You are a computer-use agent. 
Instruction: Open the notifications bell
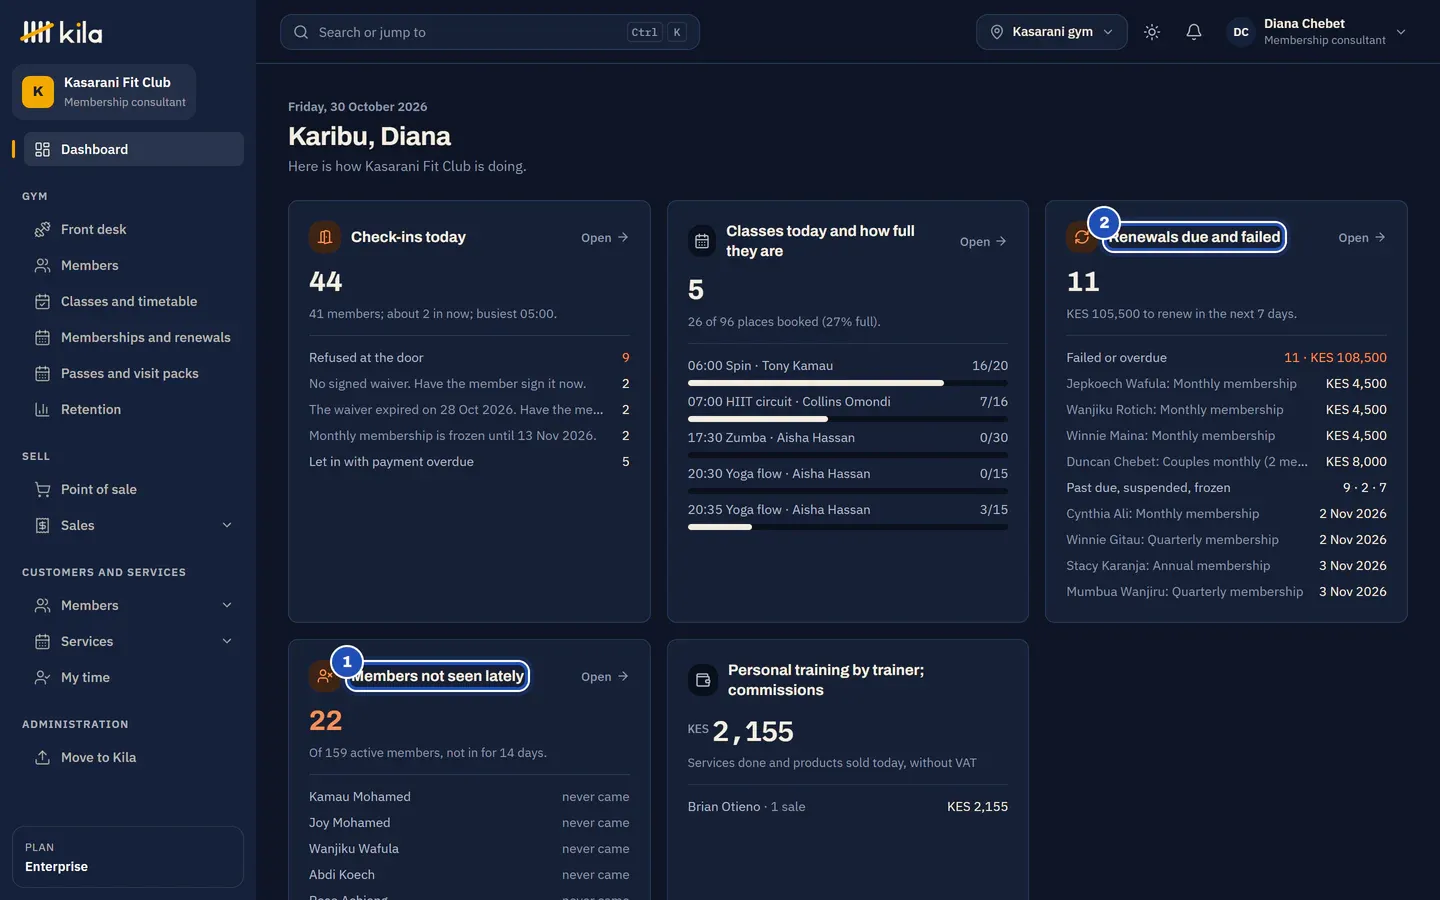[1194, 32]
